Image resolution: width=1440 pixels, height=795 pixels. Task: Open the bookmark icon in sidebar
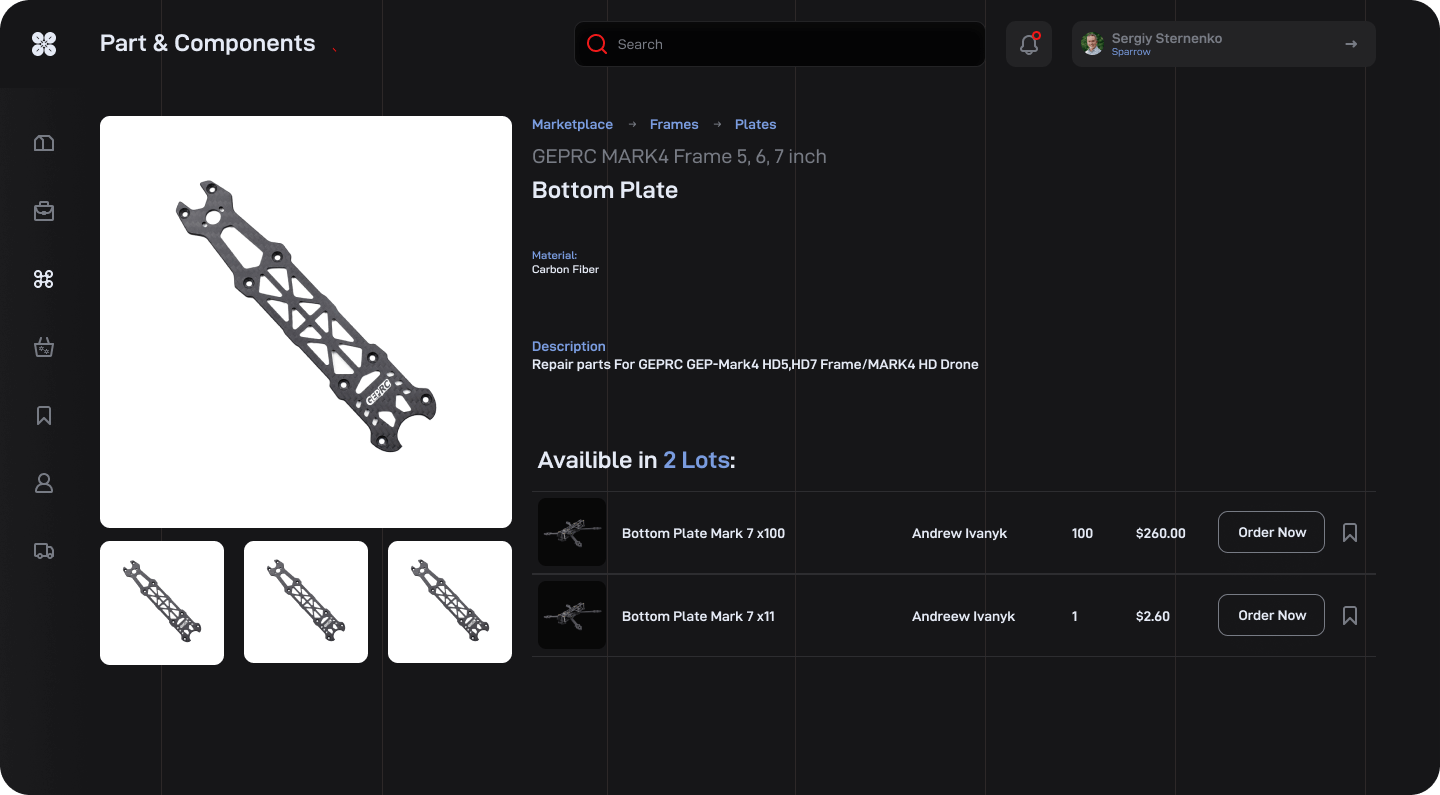[44, 415]
